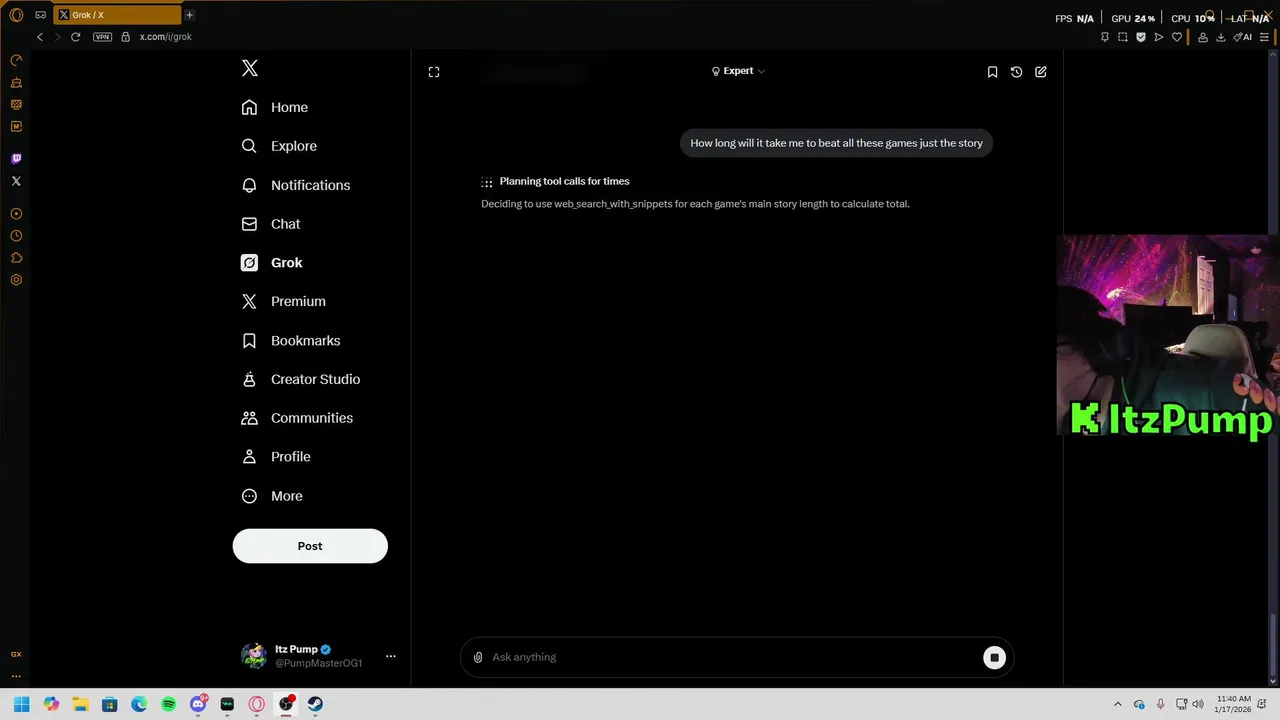Viewport: 1280px width, 720px height.
Task: Open Chat in the X sidebar
Action: click(x=271, y=224)
